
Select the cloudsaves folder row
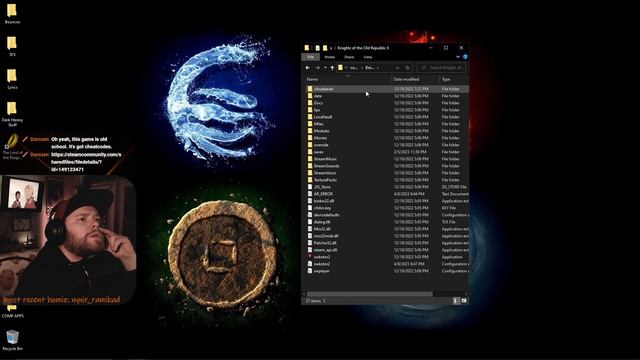387,89
